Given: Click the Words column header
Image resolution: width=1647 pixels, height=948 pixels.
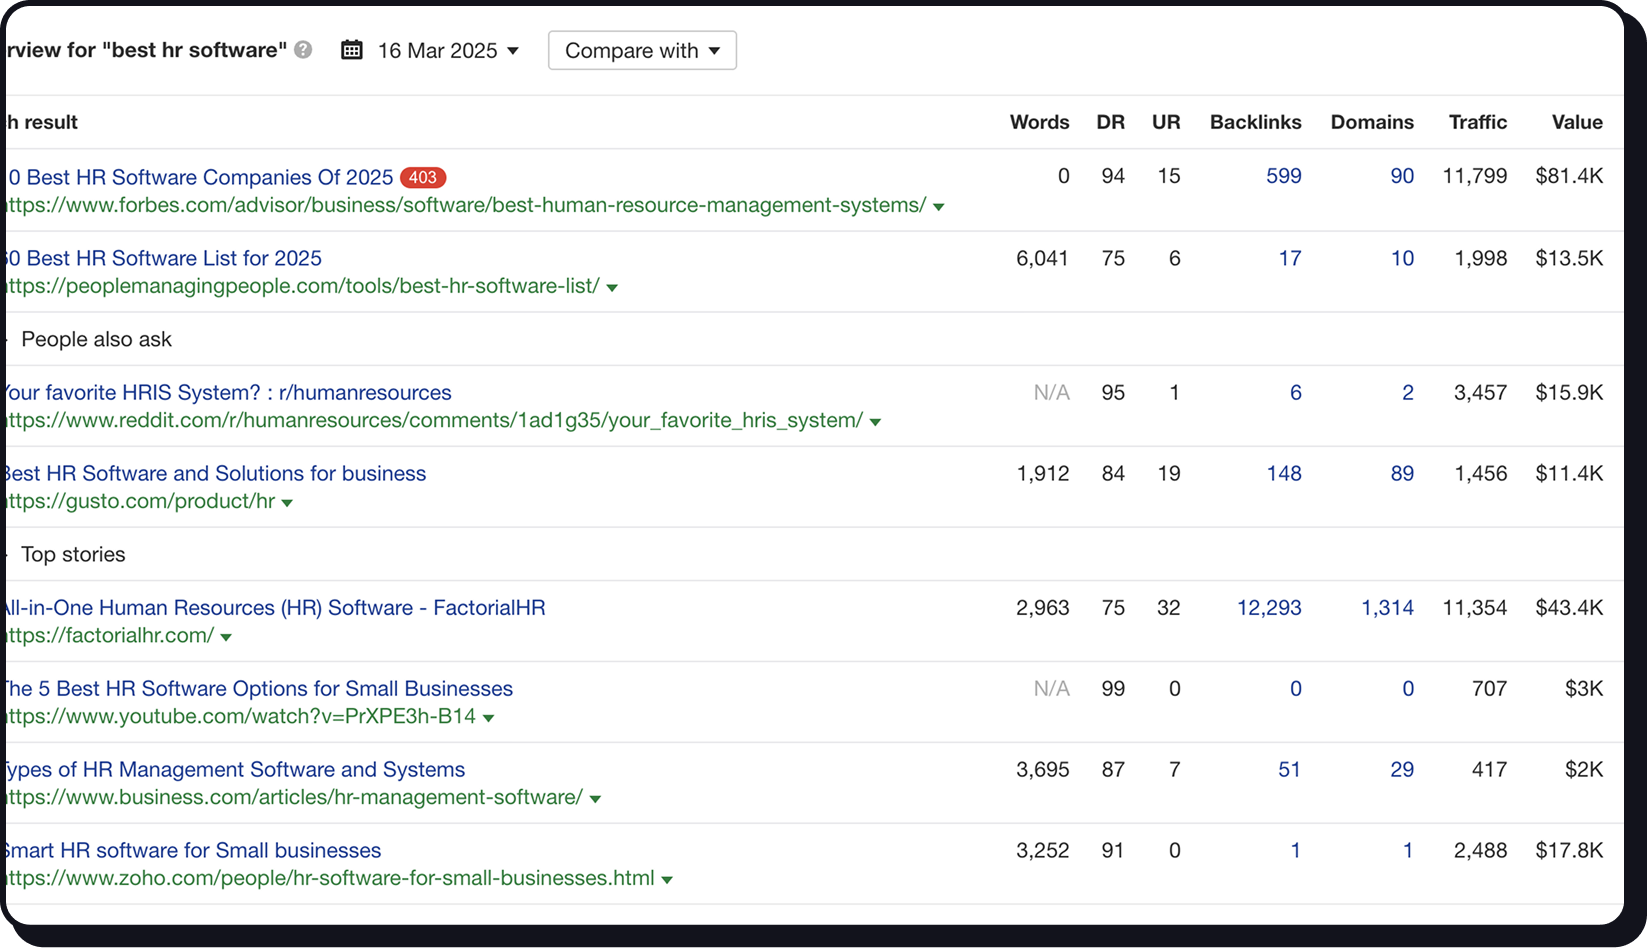Looking at the screenshot, I should [1039, 122].
